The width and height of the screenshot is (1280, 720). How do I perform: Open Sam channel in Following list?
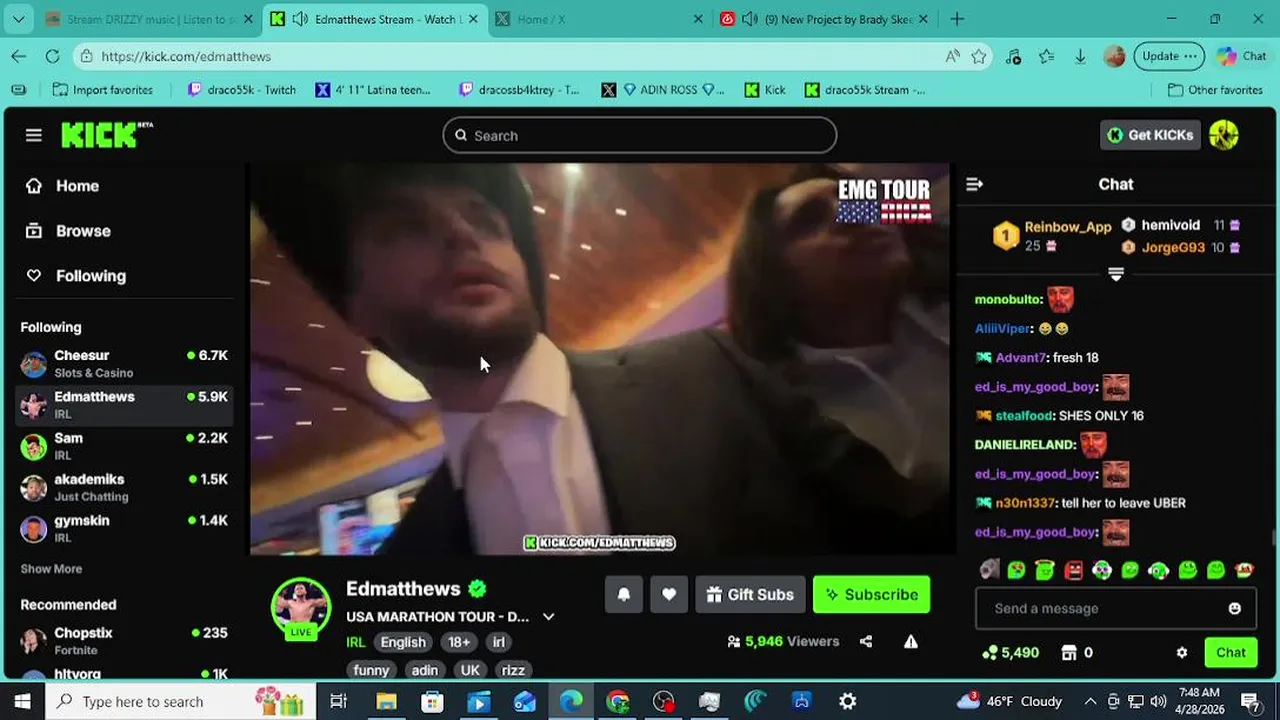[x=125, y=446]
